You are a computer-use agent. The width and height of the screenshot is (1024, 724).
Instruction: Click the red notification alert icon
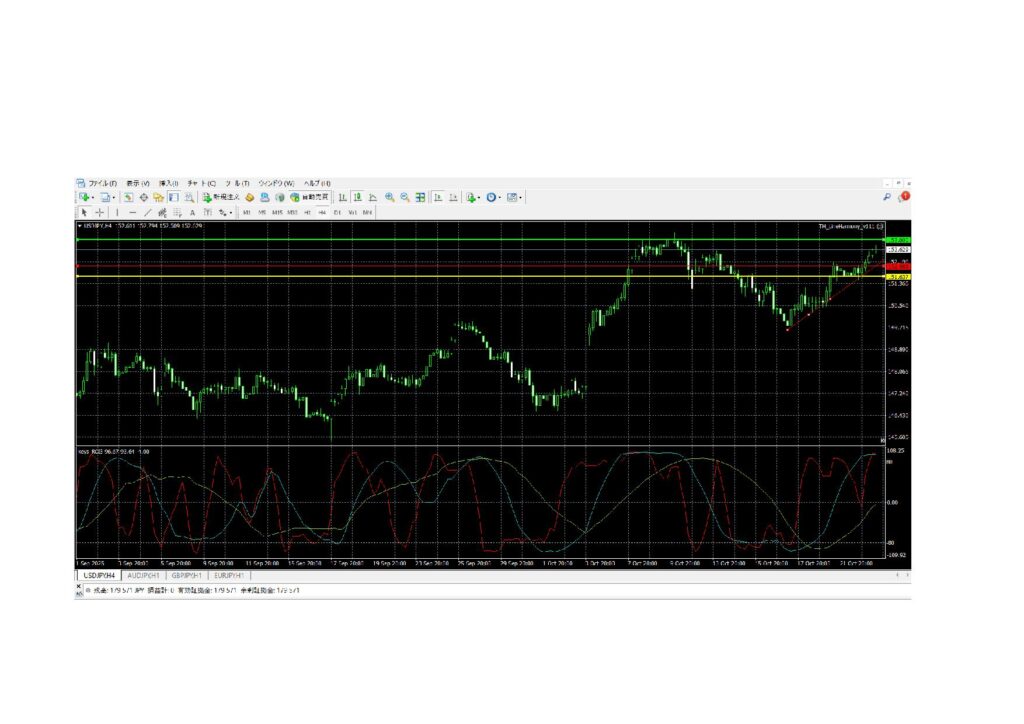point(904,197)
